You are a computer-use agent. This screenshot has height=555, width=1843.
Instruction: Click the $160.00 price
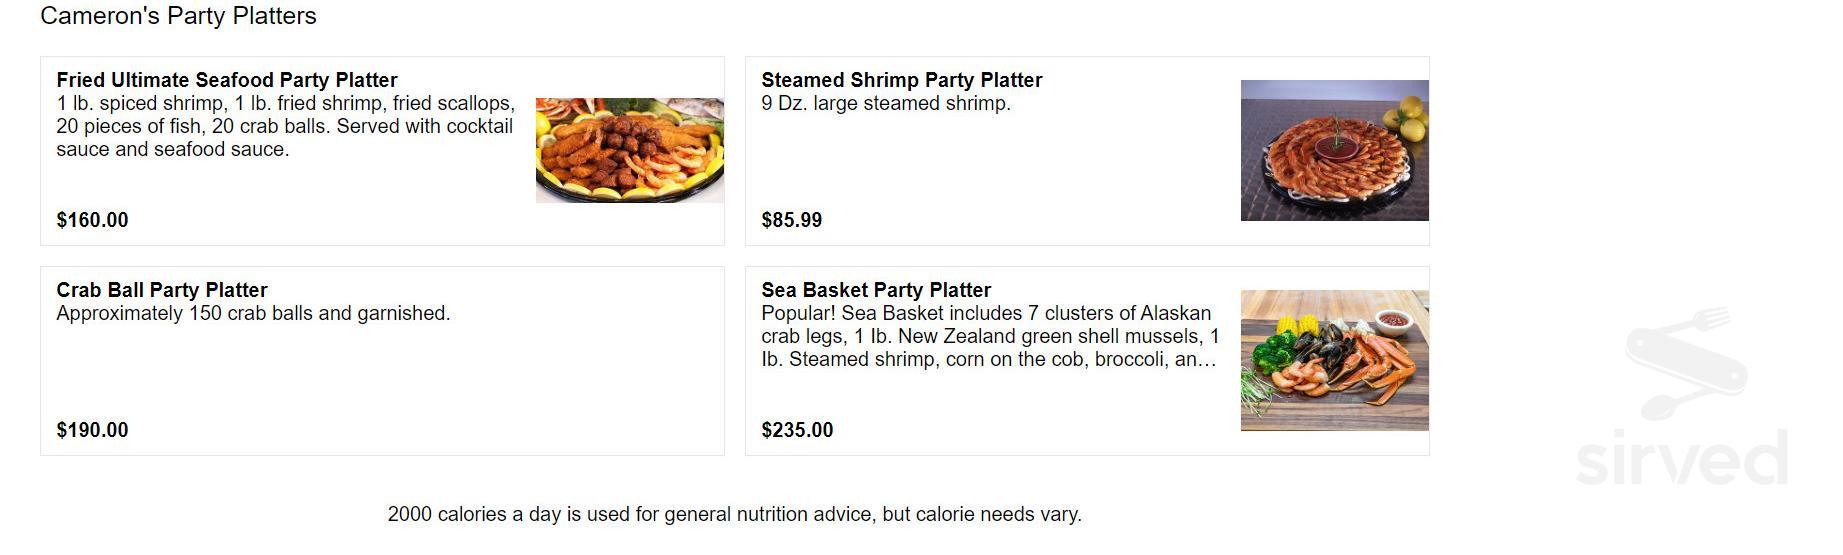[92, 220]
